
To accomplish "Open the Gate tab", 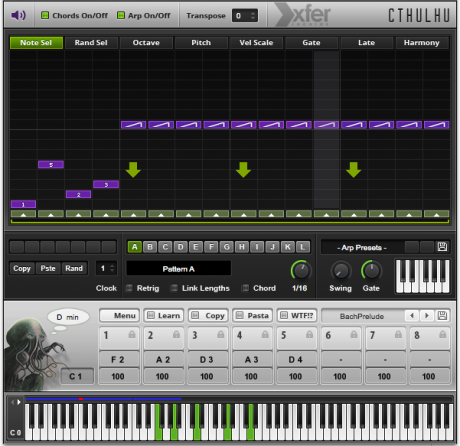I will click(311, 43).
